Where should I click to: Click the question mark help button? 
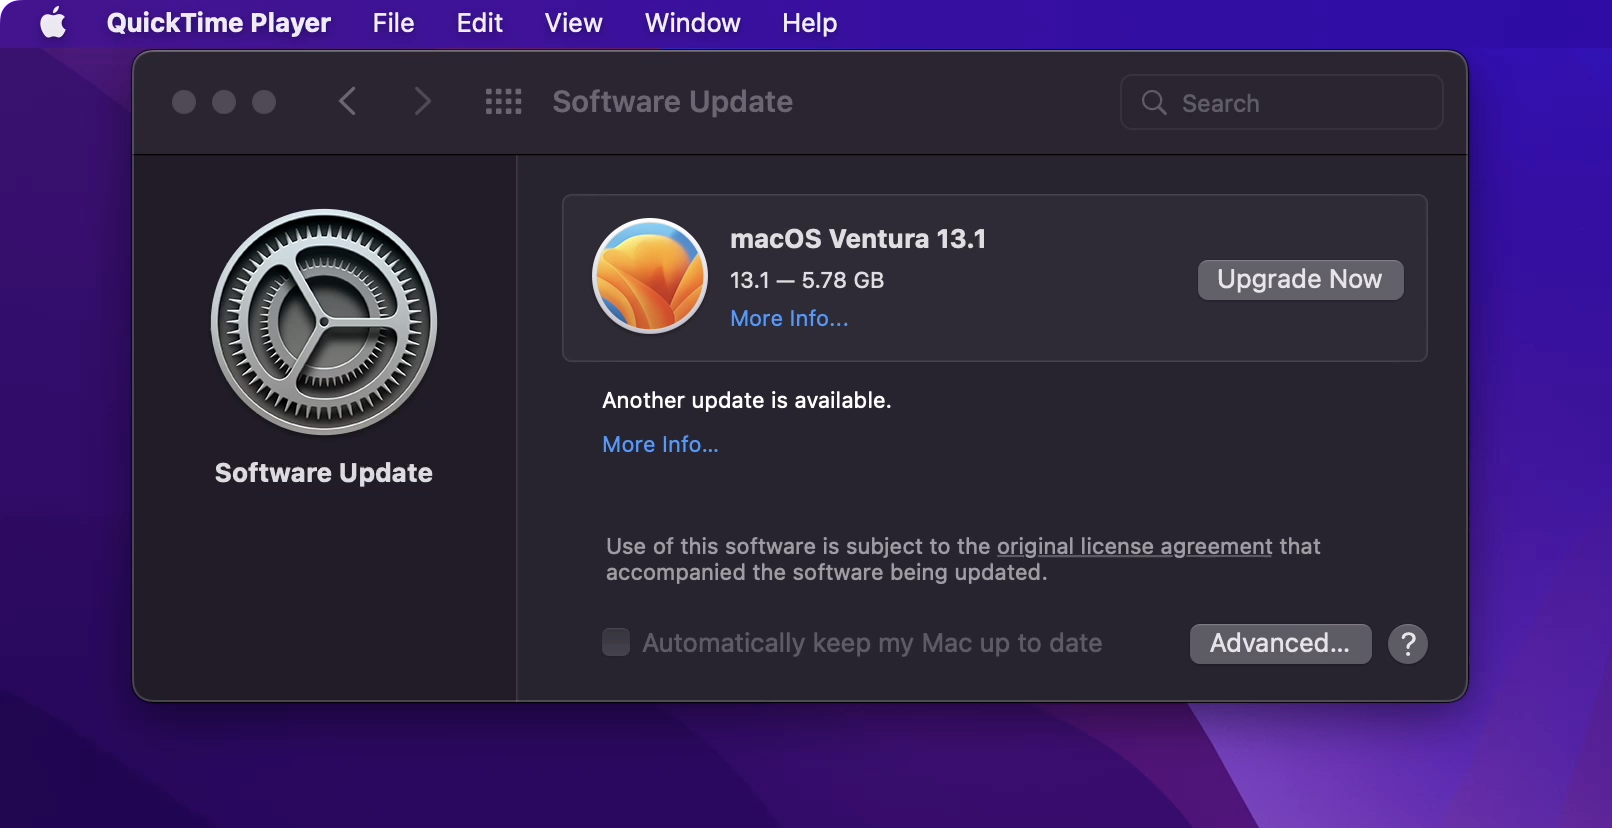1408,644
